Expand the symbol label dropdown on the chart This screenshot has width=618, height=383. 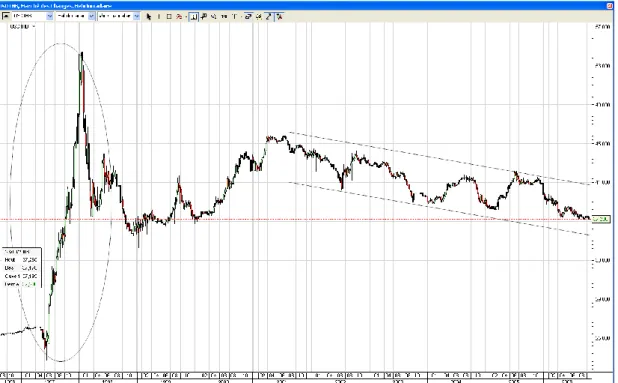pyautogui.click(x=34, y=26)
